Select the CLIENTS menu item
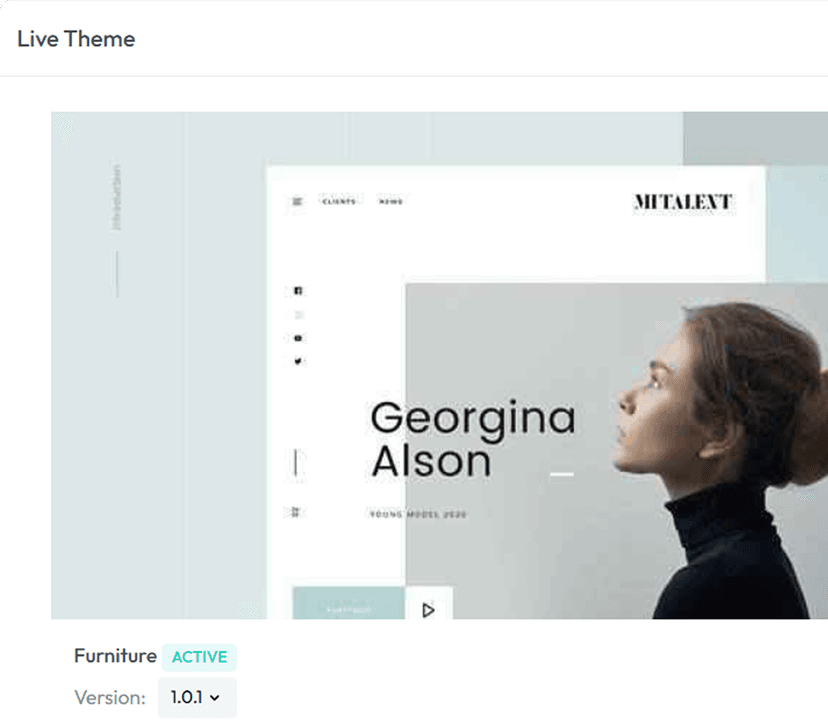Image resolution: width=828 pixels, height=724 pixels. [339, 201]
